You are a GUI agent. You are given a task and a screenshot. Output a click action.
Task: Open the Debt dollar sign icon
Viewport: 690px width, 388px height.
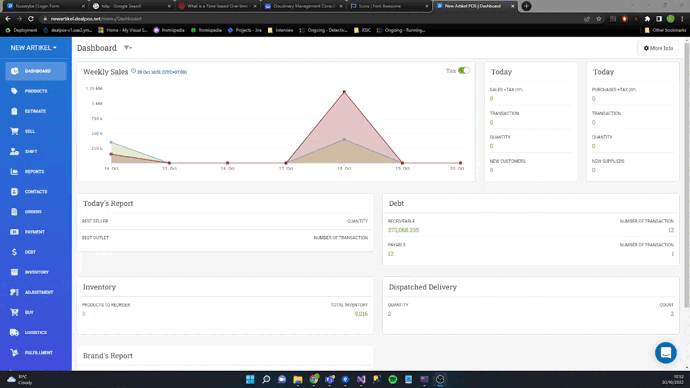(x=15, y=252)
